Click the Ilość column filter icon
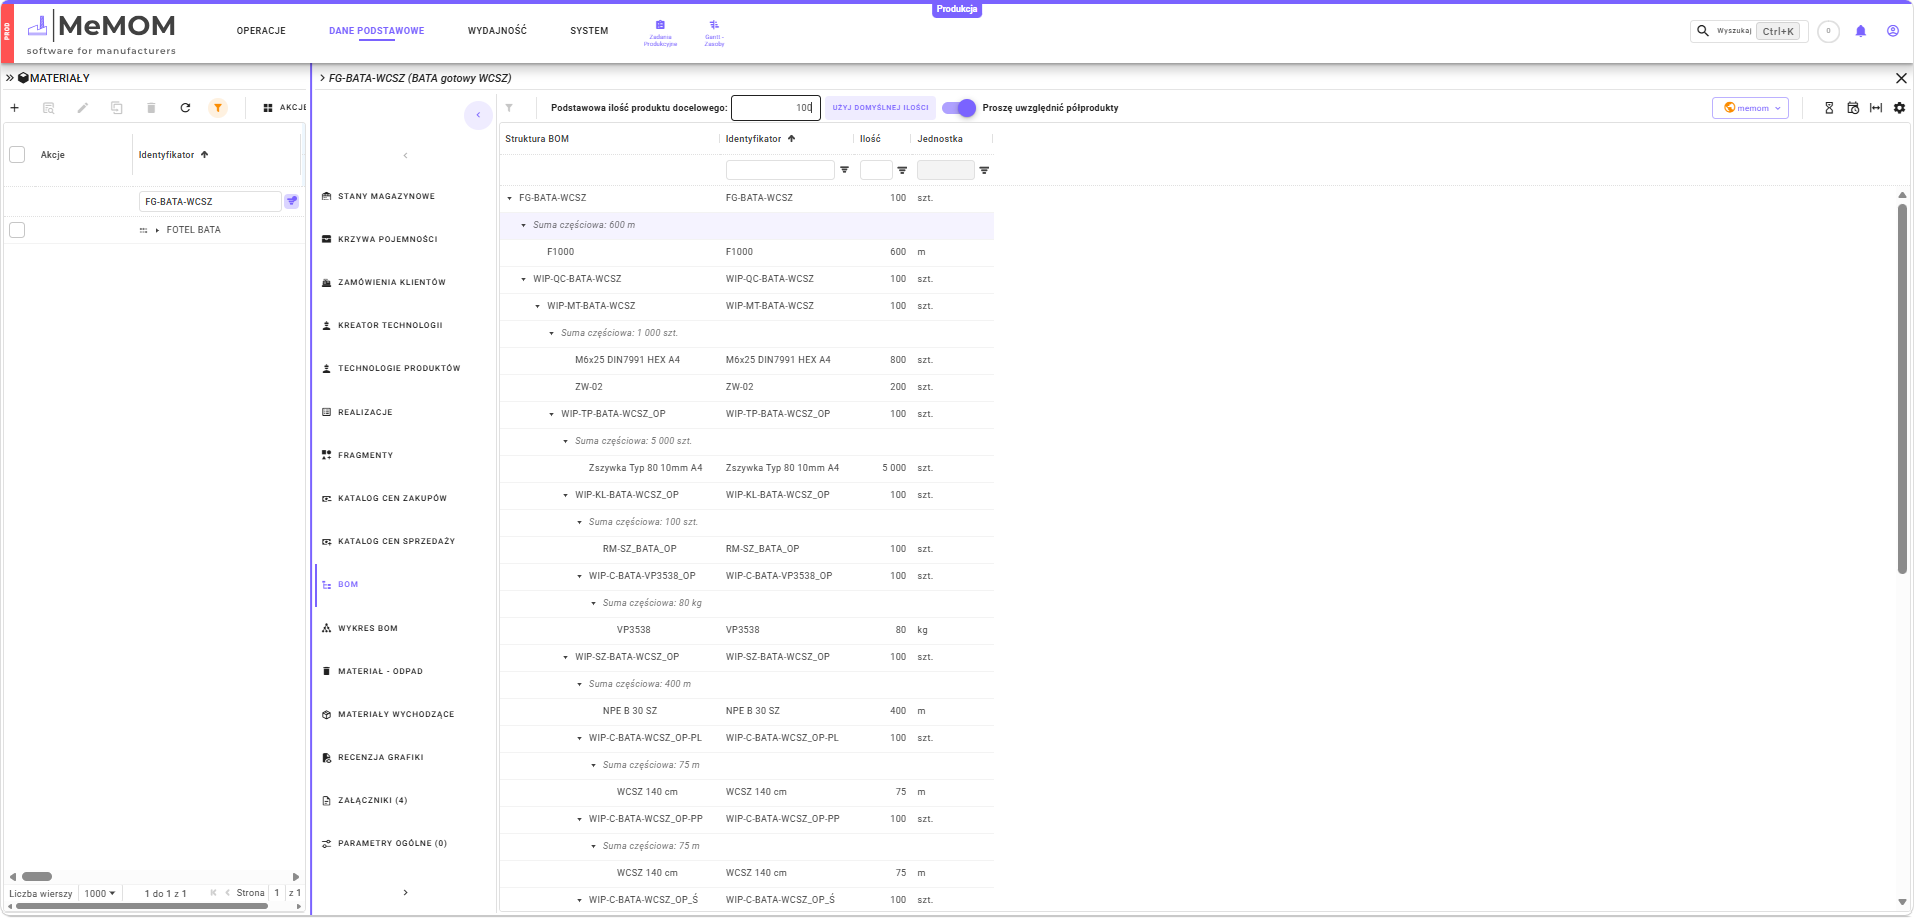 click(902, 170)
